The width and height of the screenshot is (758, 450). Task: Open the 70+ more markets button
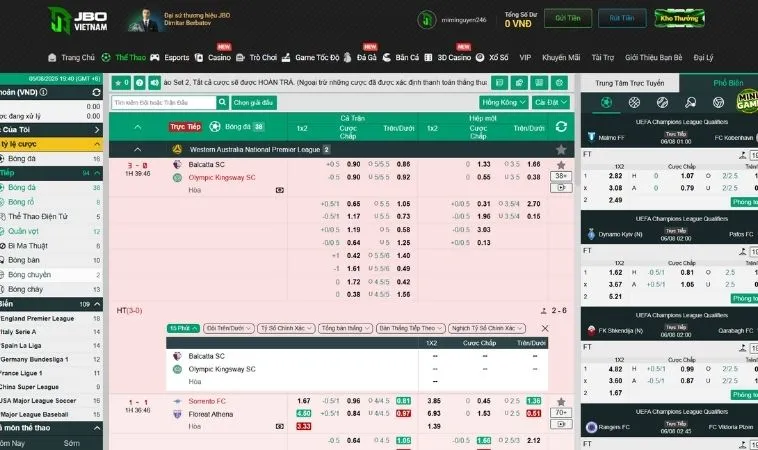(561, 413)
